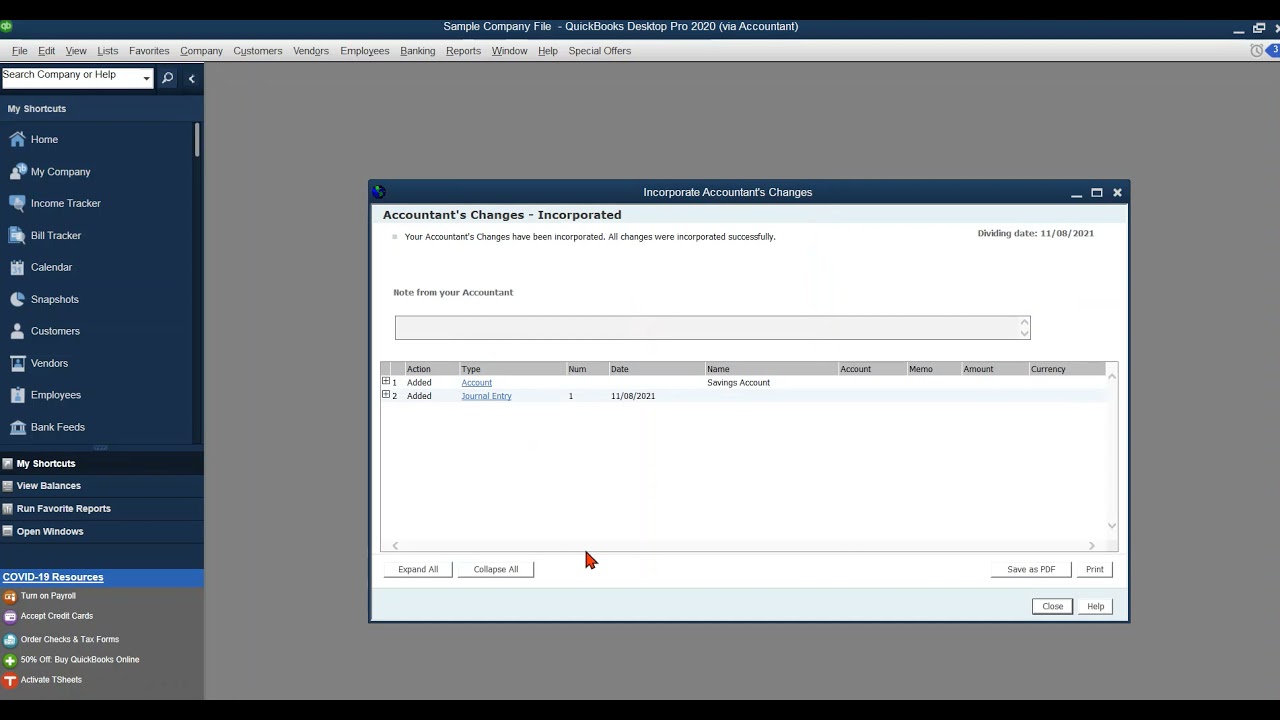Open the Edit menu
1280x720 pixels.
click(x=47, y=51)
